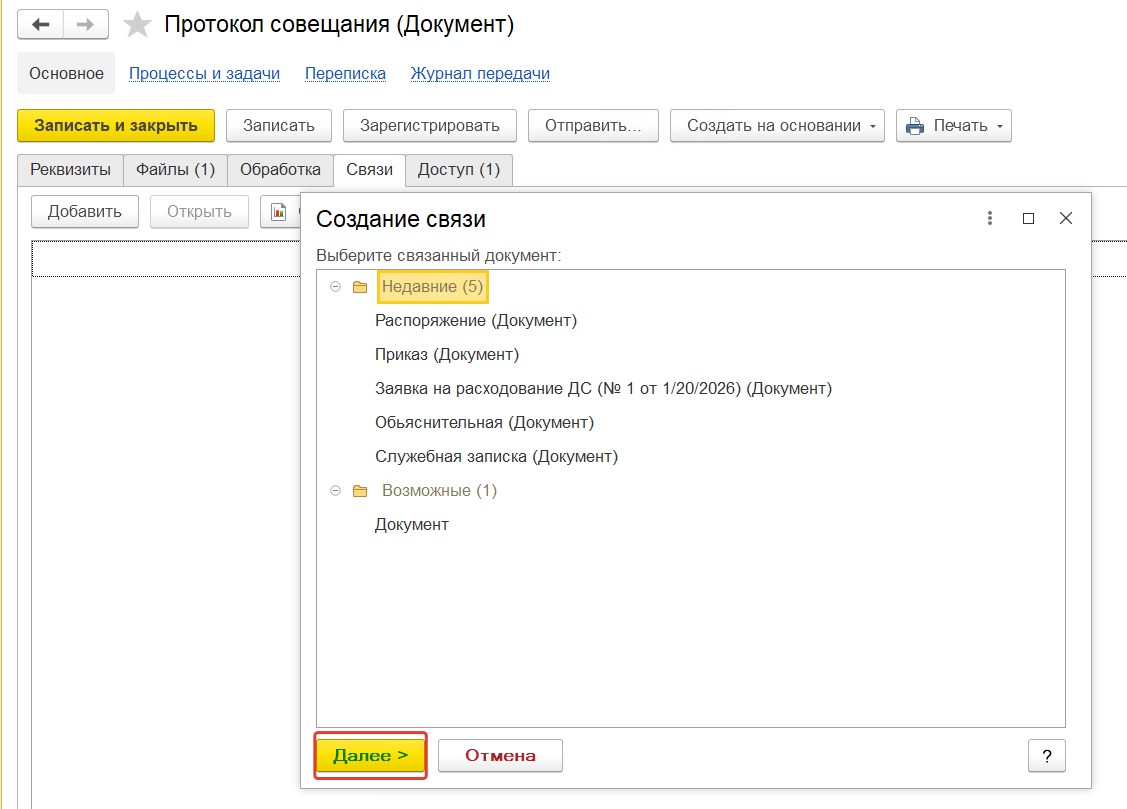Maximize the Создание связи dialog
The width and height of the screenshot is (1127, 809).
1028,218
